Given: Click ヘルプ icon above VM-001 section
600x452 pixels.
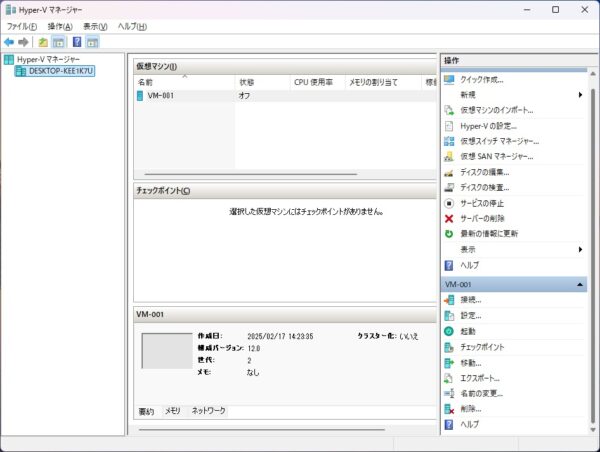Looking at the screenshot, I should coord(449,265).
